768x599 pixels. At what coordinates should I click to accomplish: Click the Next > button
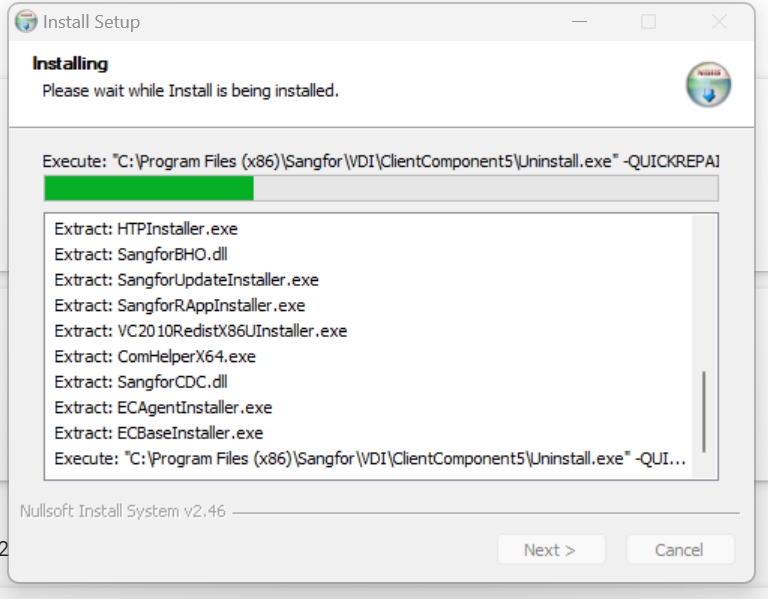tap(551, 550)
